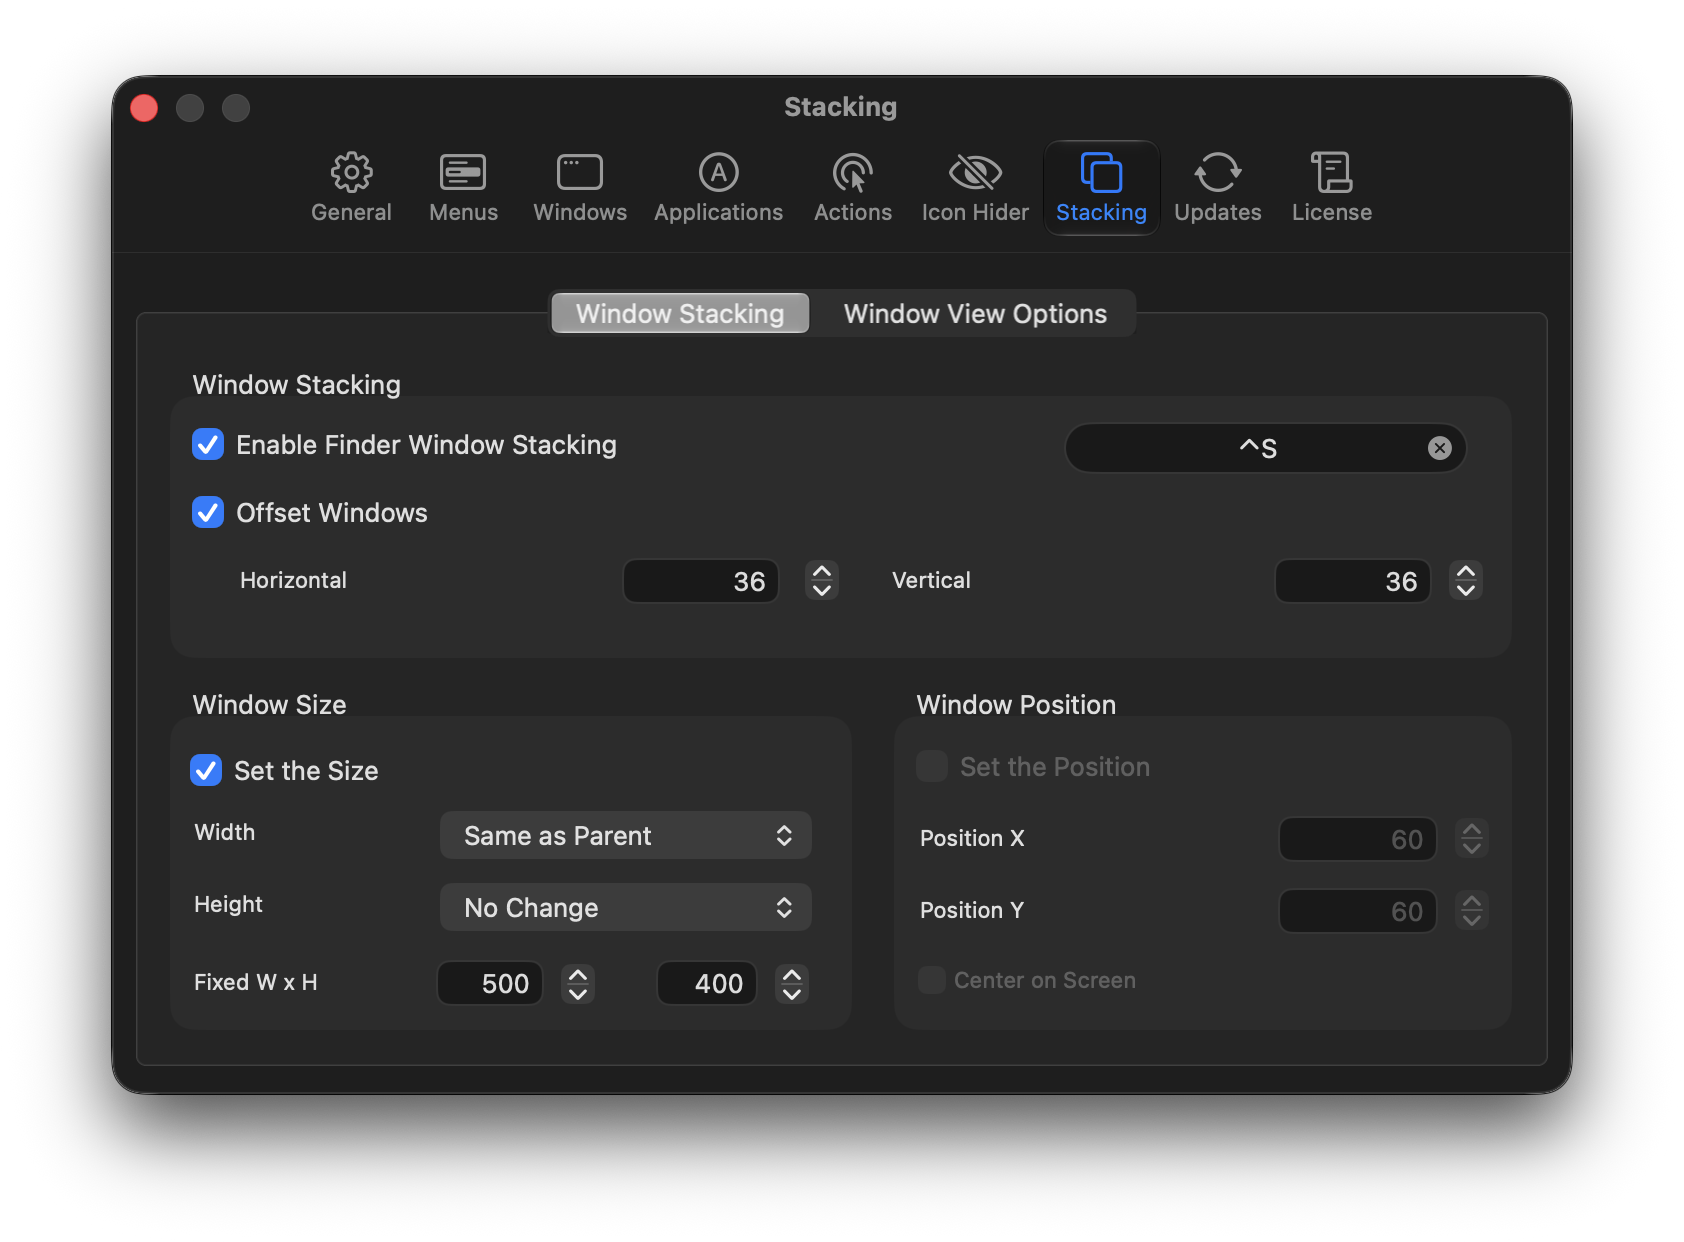Click the Position Y stepper

point(1472,910)
